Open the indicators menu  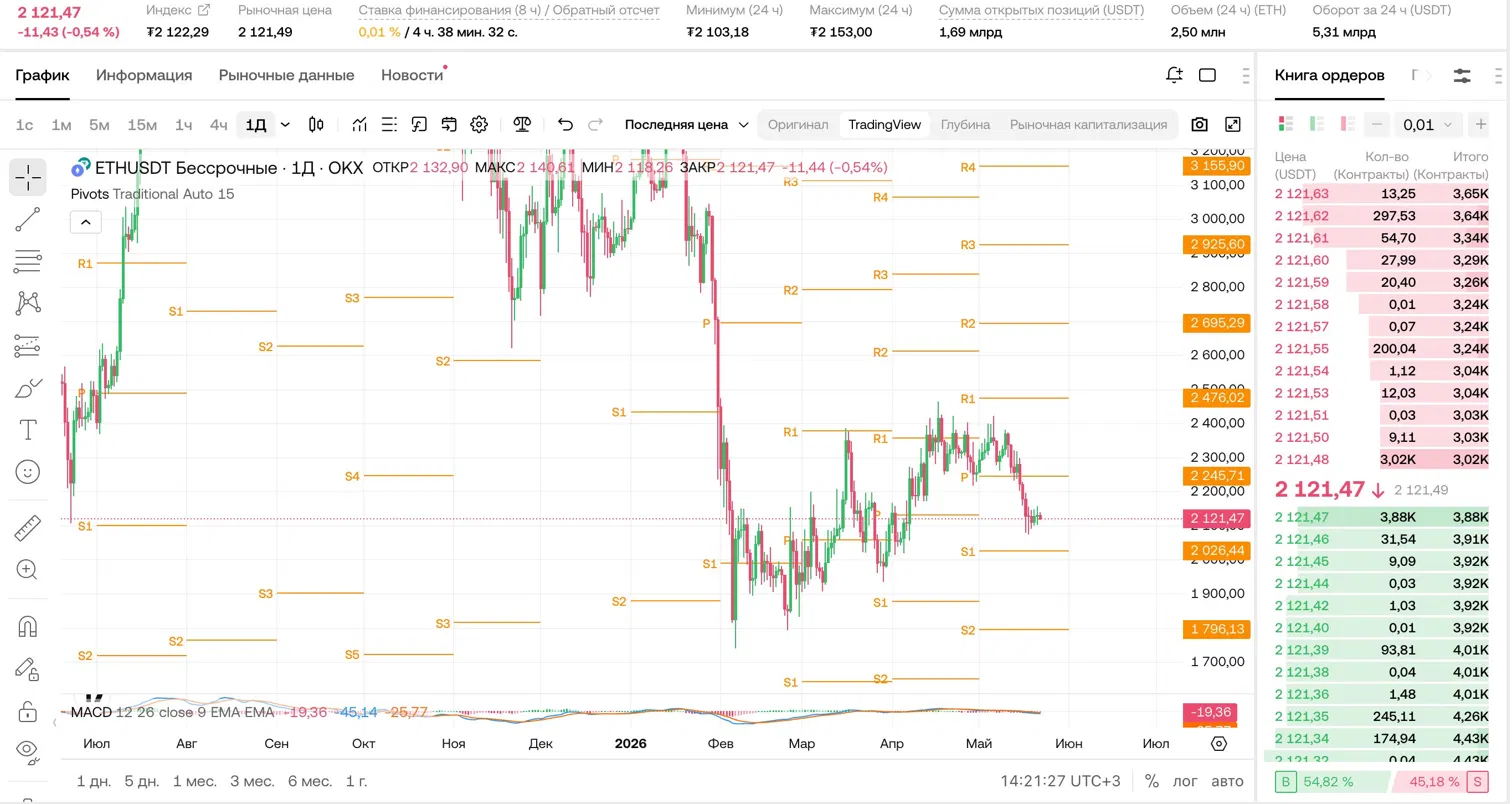(x=360, y=125)
